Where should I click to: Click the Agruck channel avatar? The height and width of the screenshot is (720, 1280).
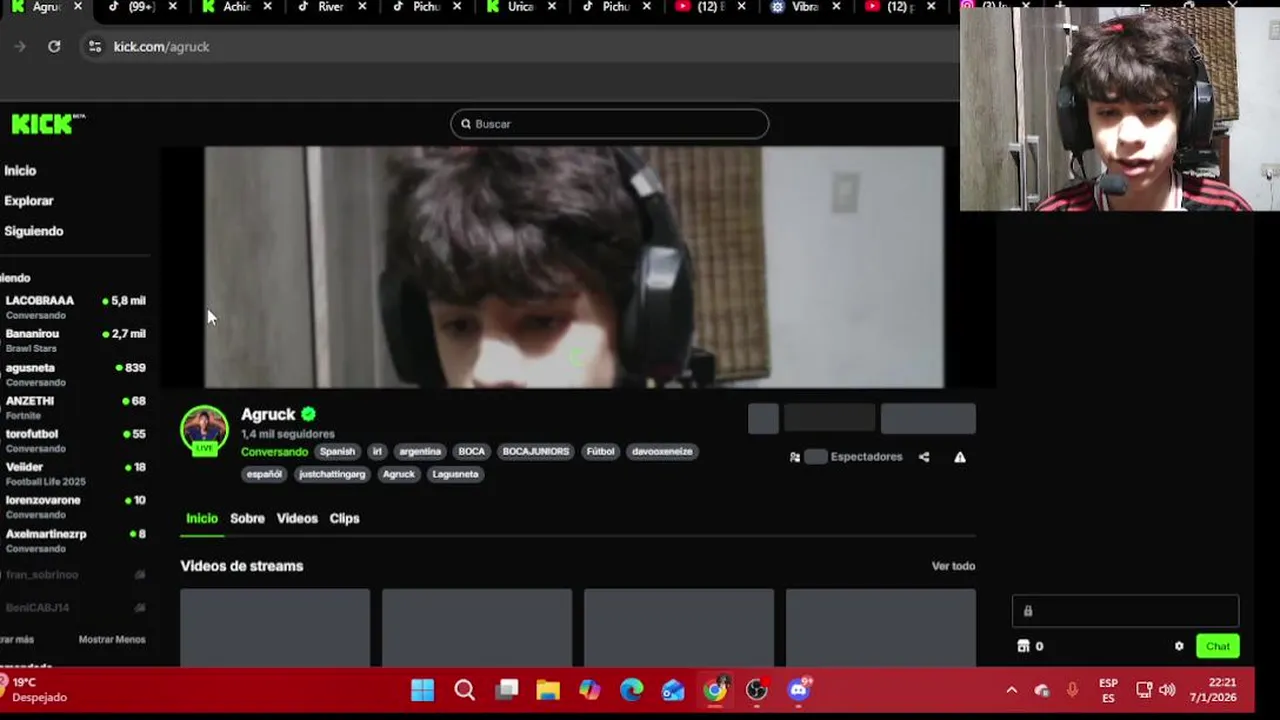pyautogui.click(x=204, y=430)
